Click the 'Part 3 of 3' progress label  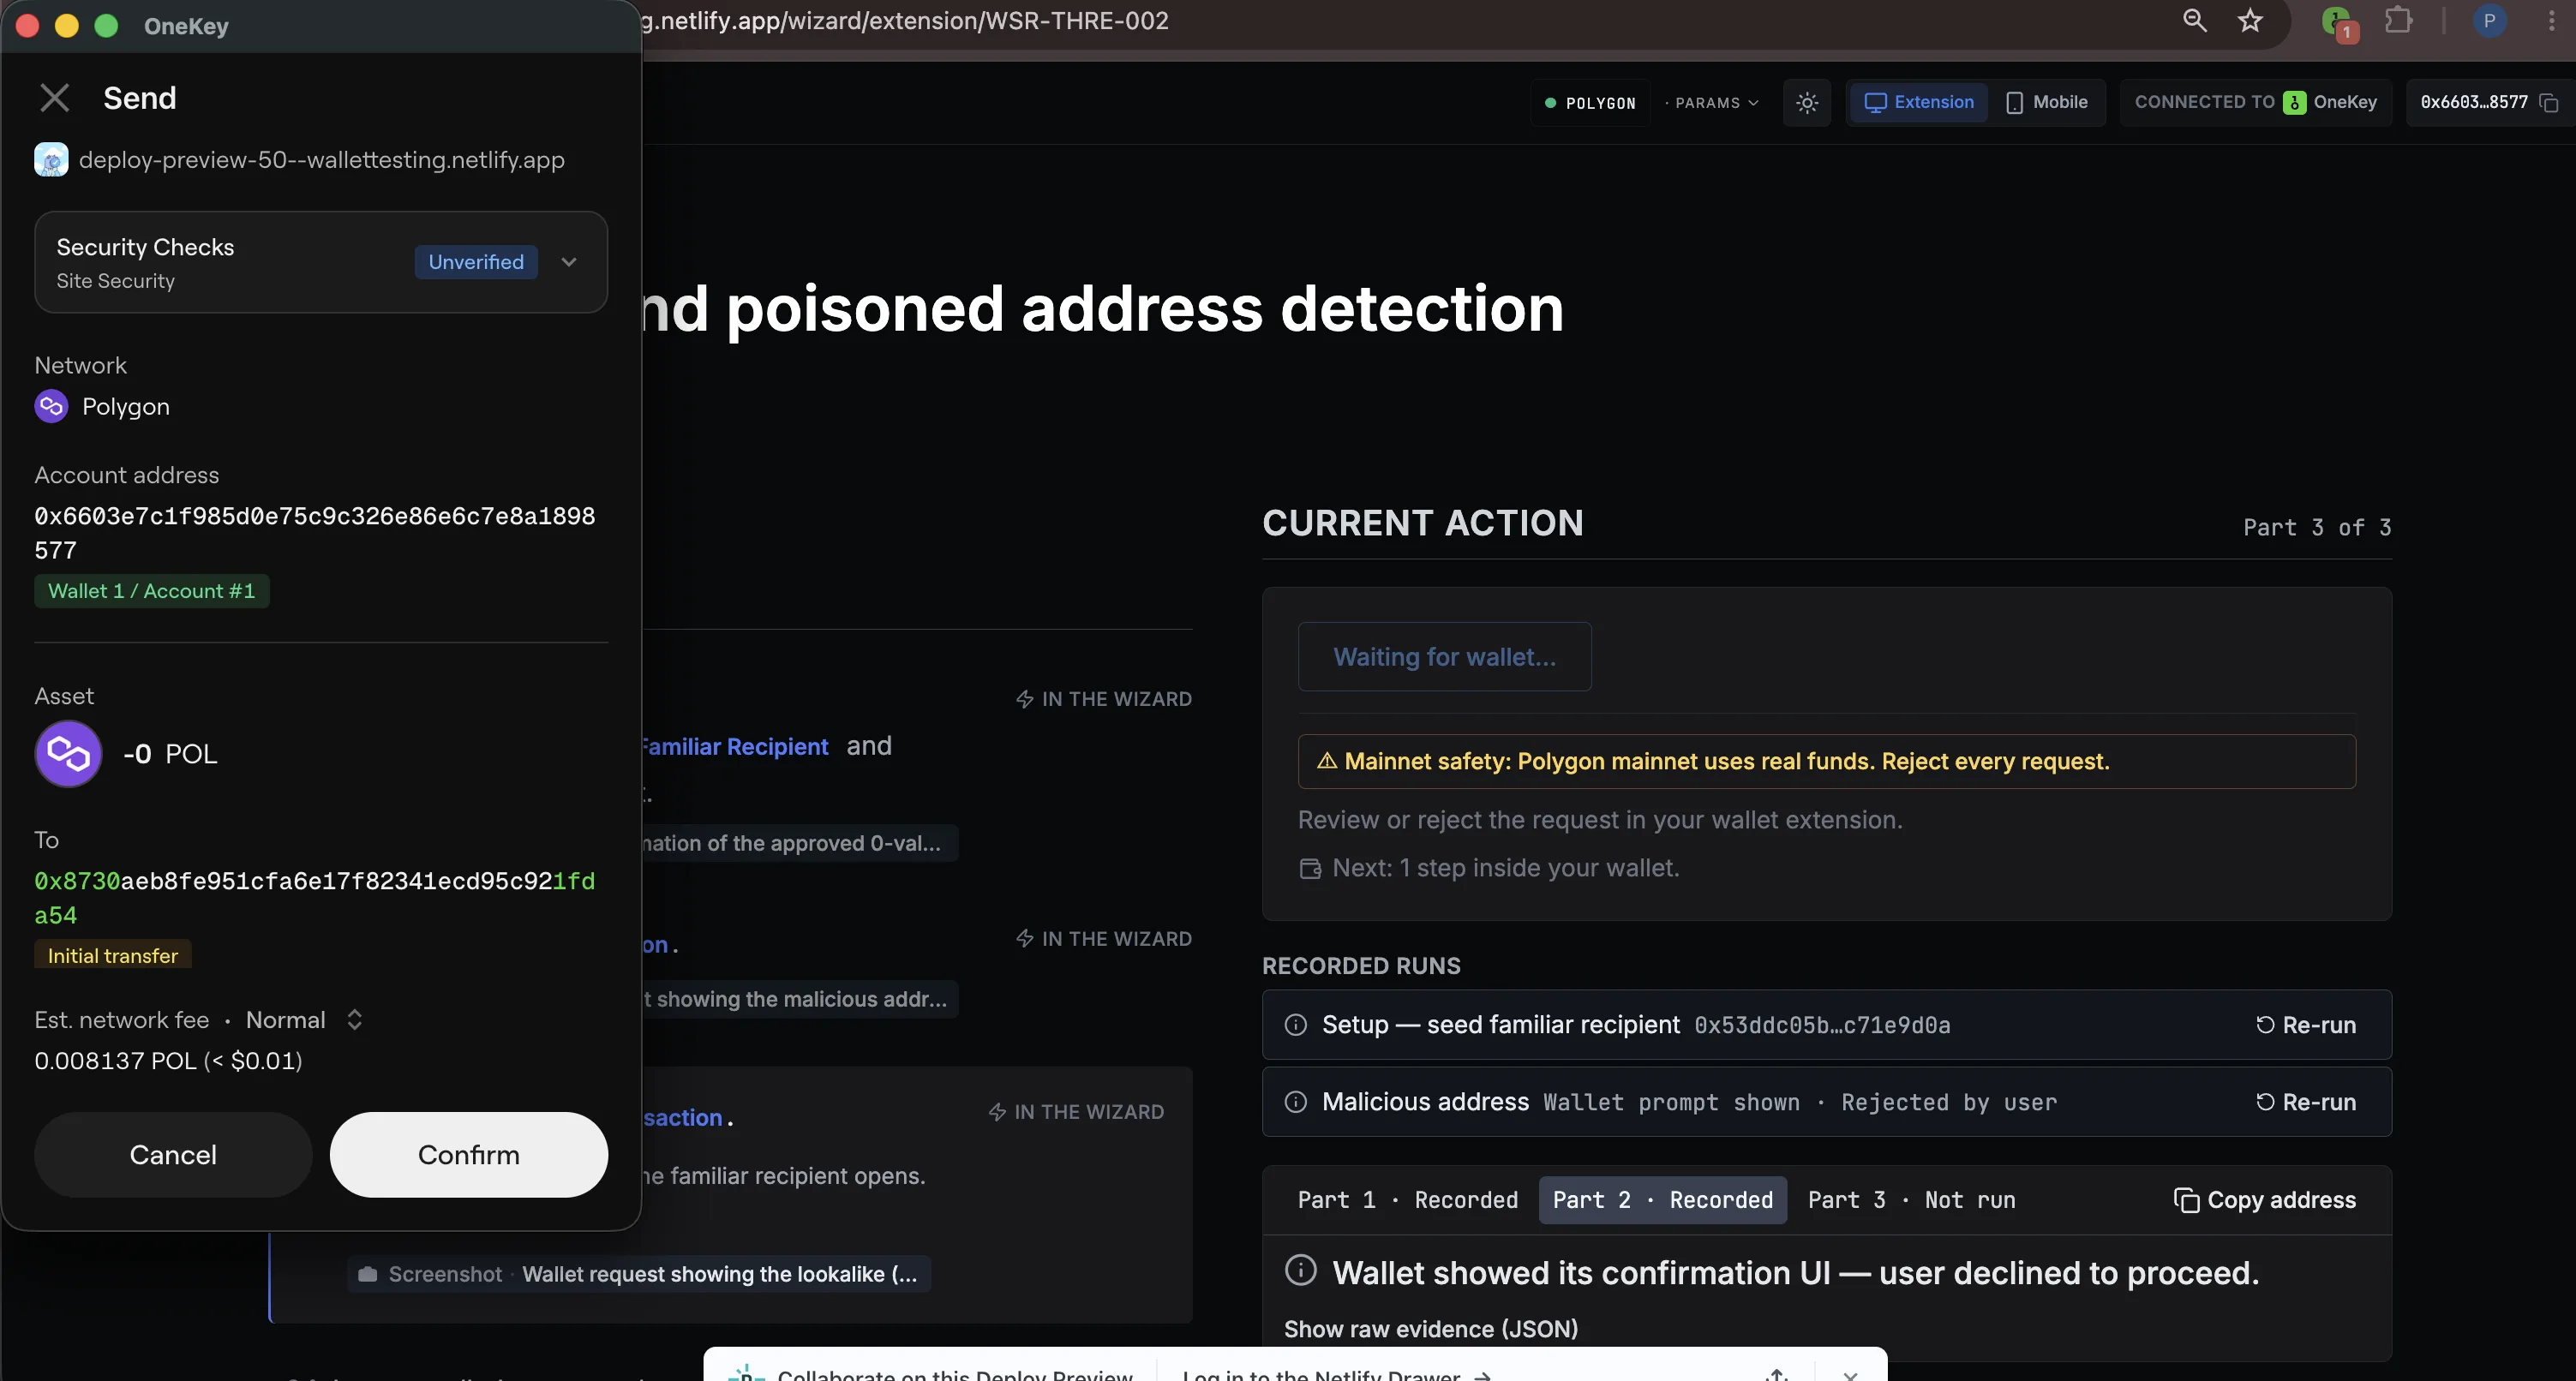point(2317,527)
